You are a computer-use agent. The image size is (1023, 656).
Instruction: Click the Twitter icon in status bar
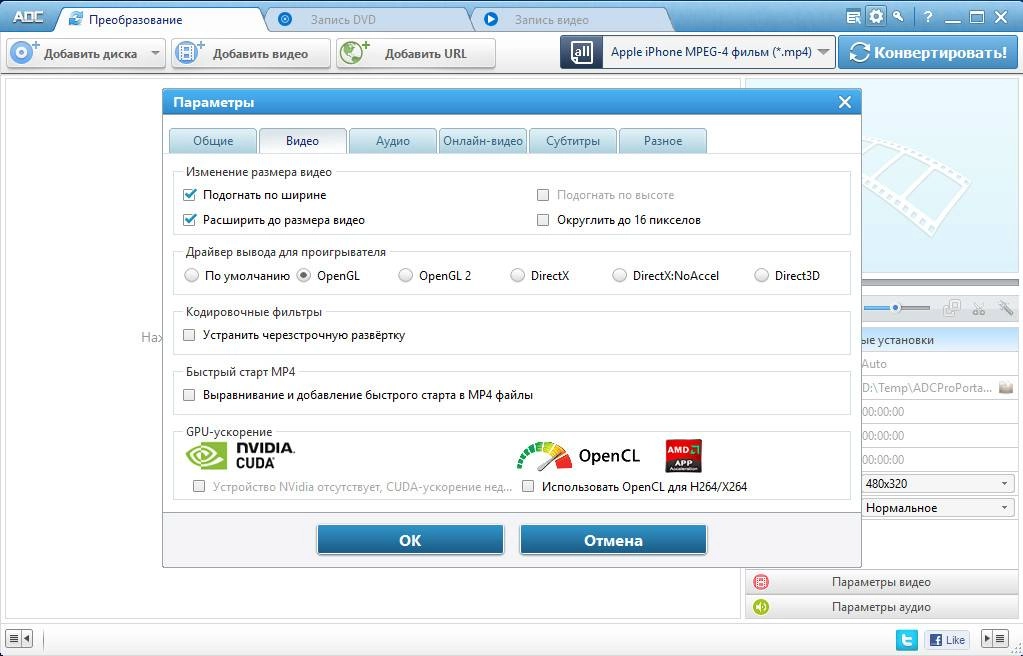click(906, 640)
